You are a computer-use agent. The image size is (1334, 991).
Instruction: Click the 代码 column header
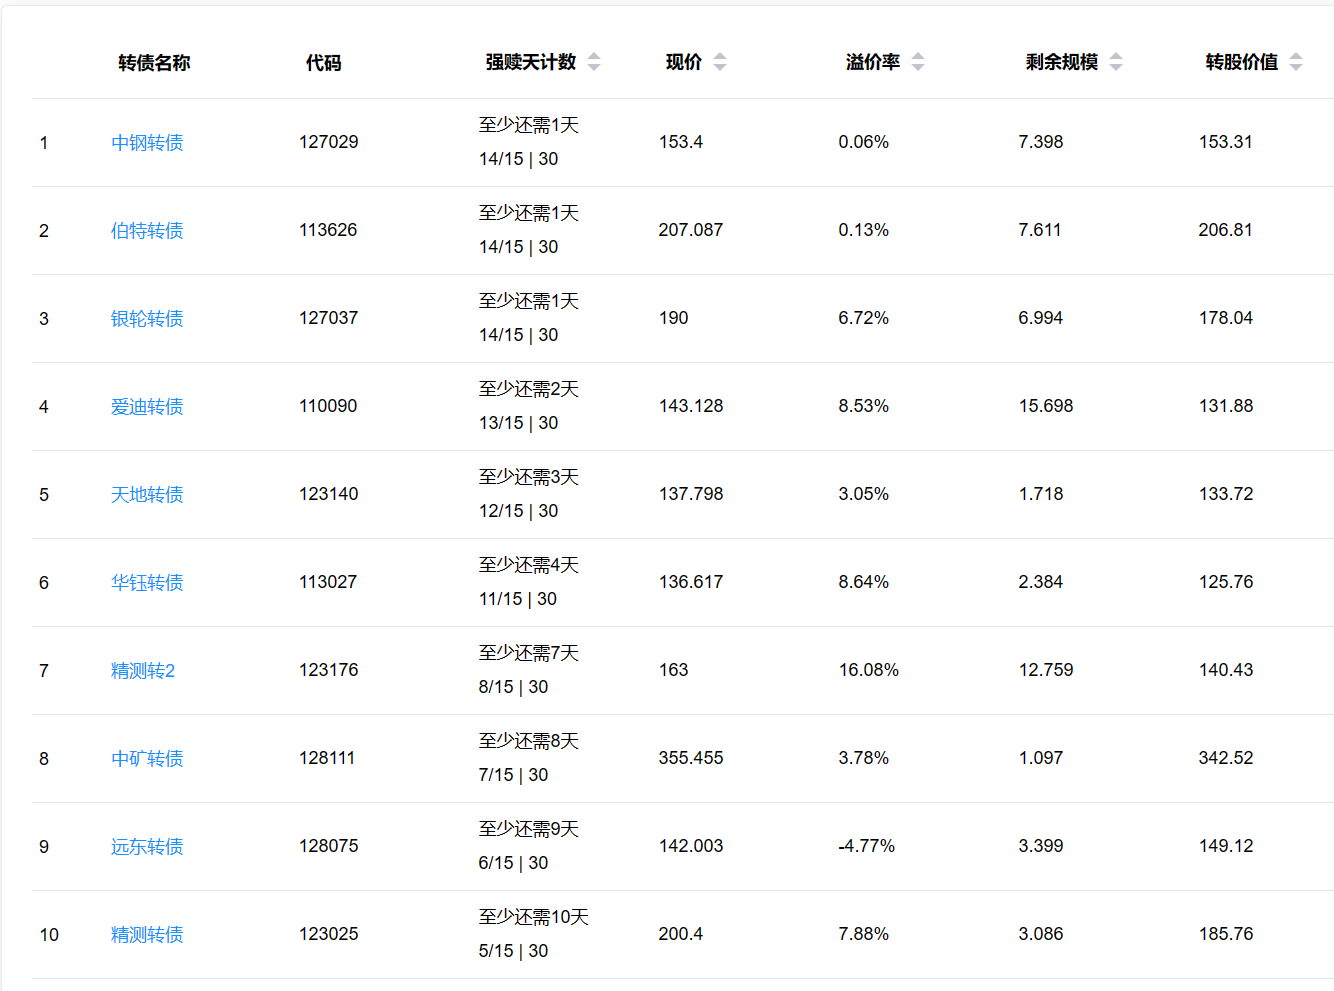pos(323,63)
